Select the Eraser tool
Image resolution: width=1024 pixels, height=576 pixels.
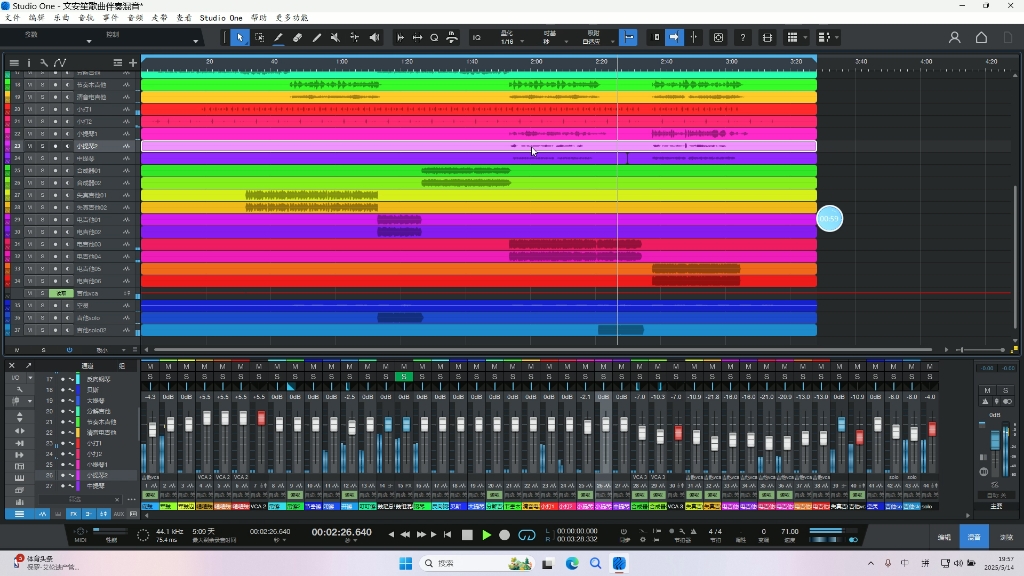pyautogui.click(x=297, y=38)
